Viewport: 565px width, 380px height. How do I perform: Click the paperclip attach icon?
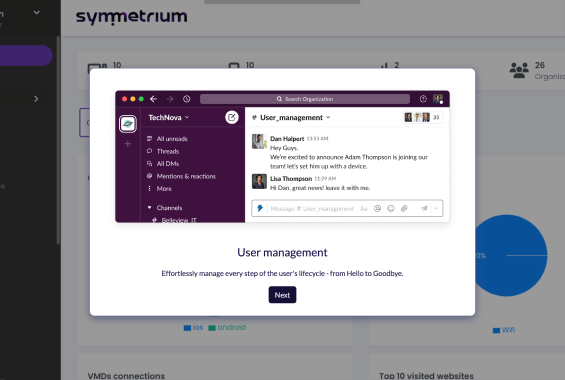point(404,209)
